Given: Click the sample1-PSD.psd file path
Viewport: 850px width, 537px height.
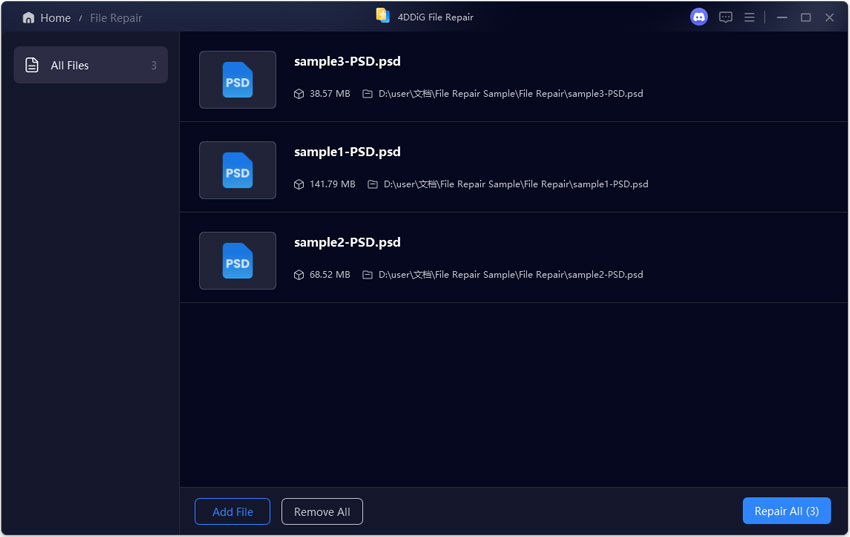Looking at the screenshot, I should tap(516, 184).
